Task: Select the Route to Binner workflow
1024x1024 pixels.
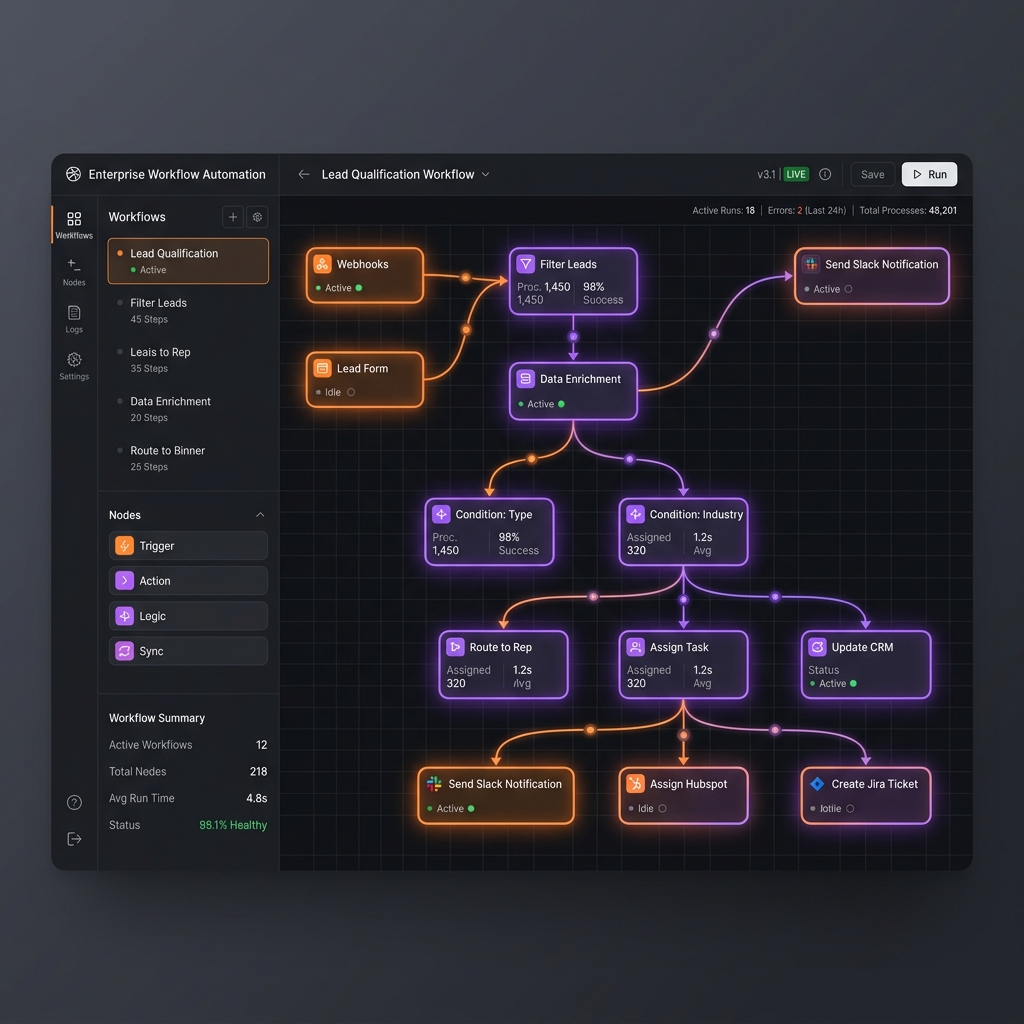Action: pos(188,458)
